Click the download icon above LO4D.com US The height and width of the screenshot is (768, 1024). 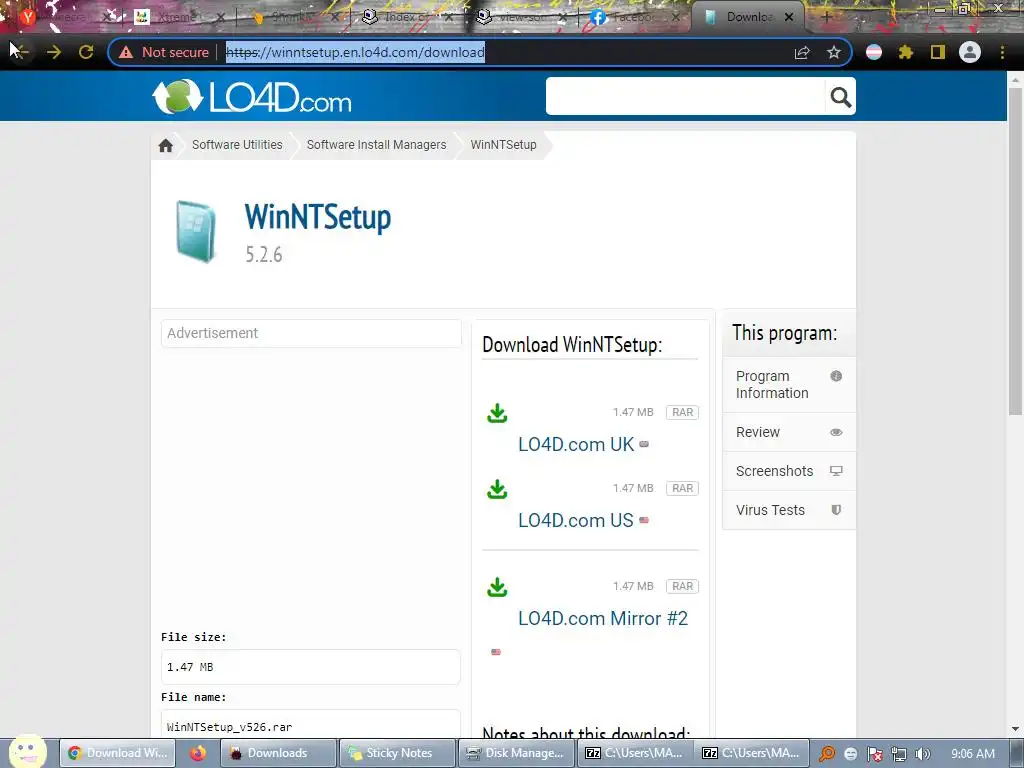click(x=497, y=489)
